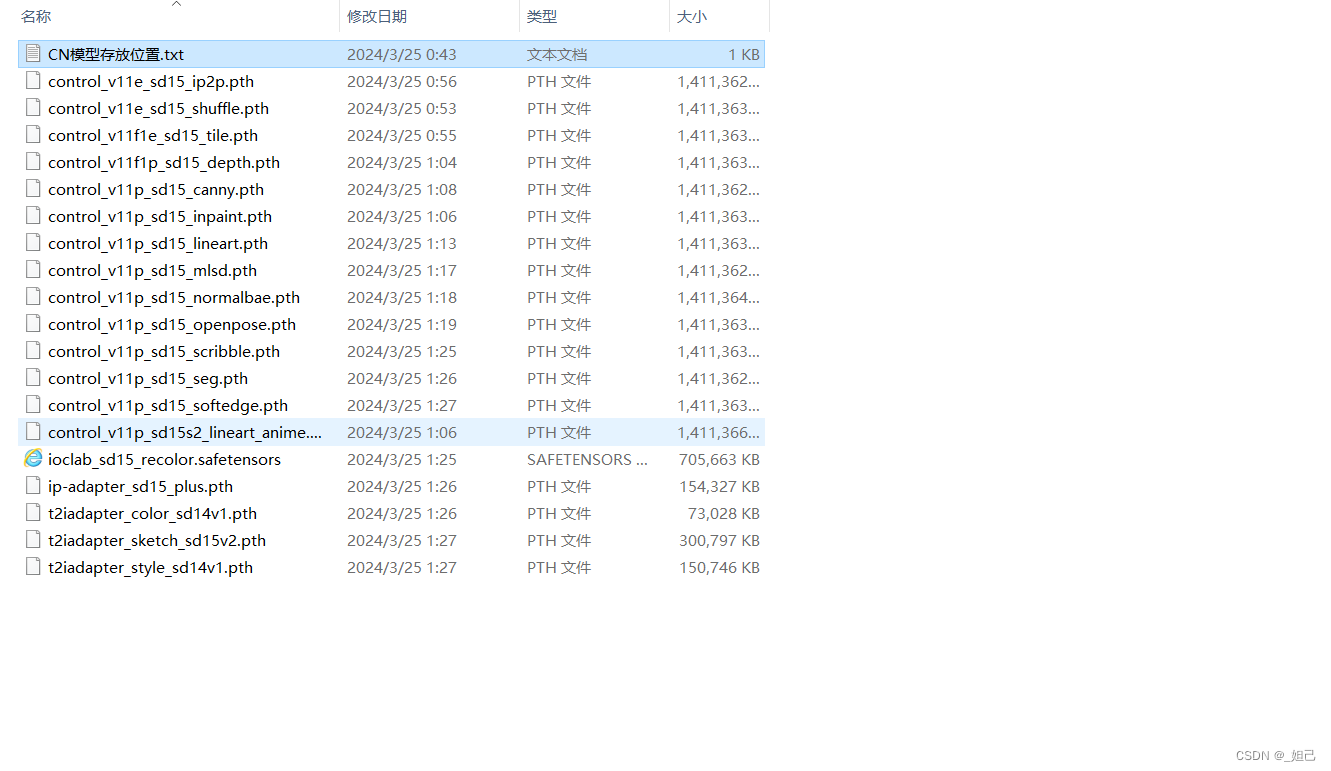1331x771 pixels.
Task: Click file icon of control_v11f1e_sd15_tile.pth
Action: [33, 135]
